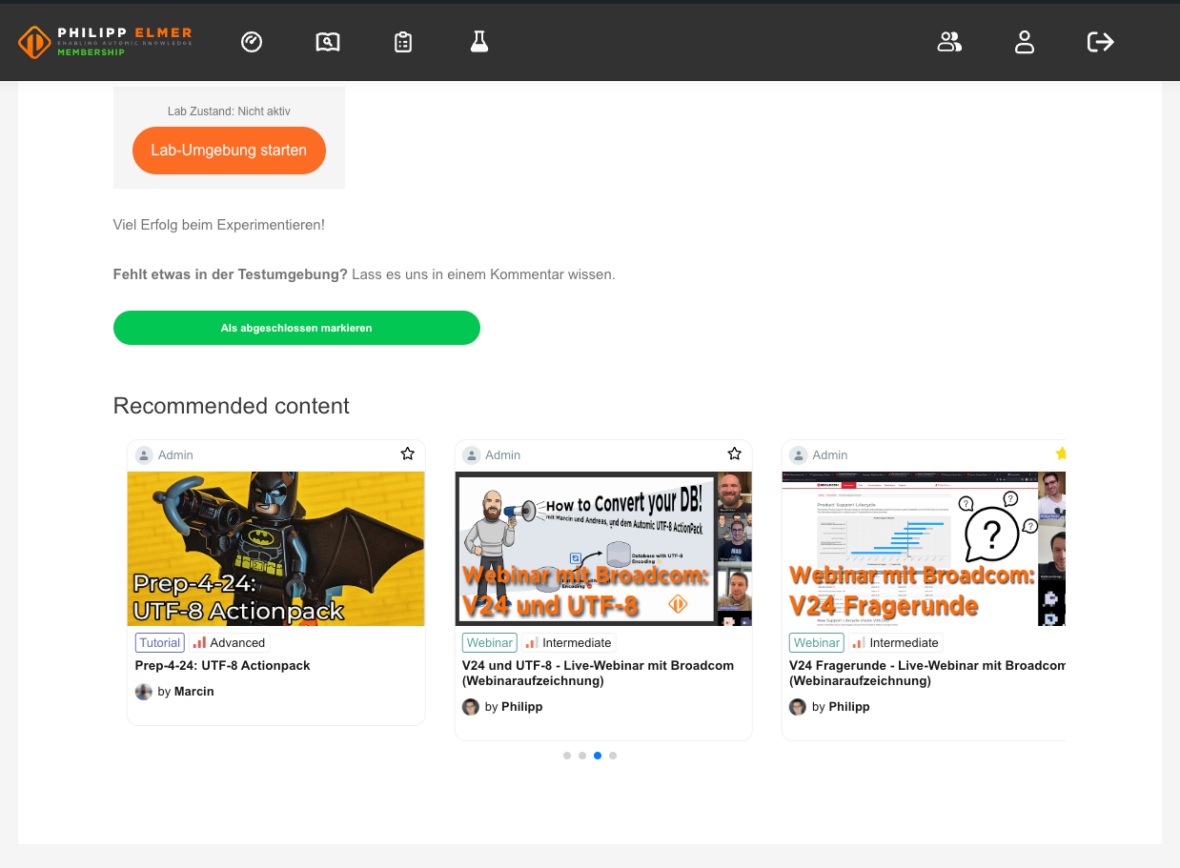Select the fourth carousel dot
1180x868 pixels.
[x=612, y=755]
